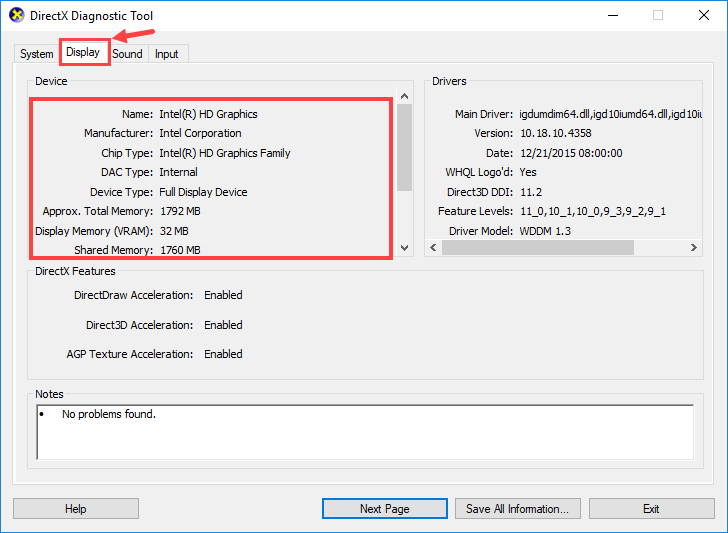
Task: Click the DAC Type value 'Internal'
Action: [x=178, y=172]
